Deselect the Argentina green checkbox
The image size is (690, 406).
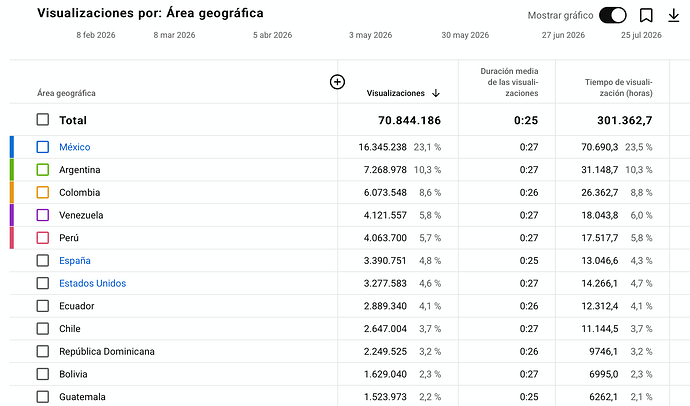click(x=43, y=170)
